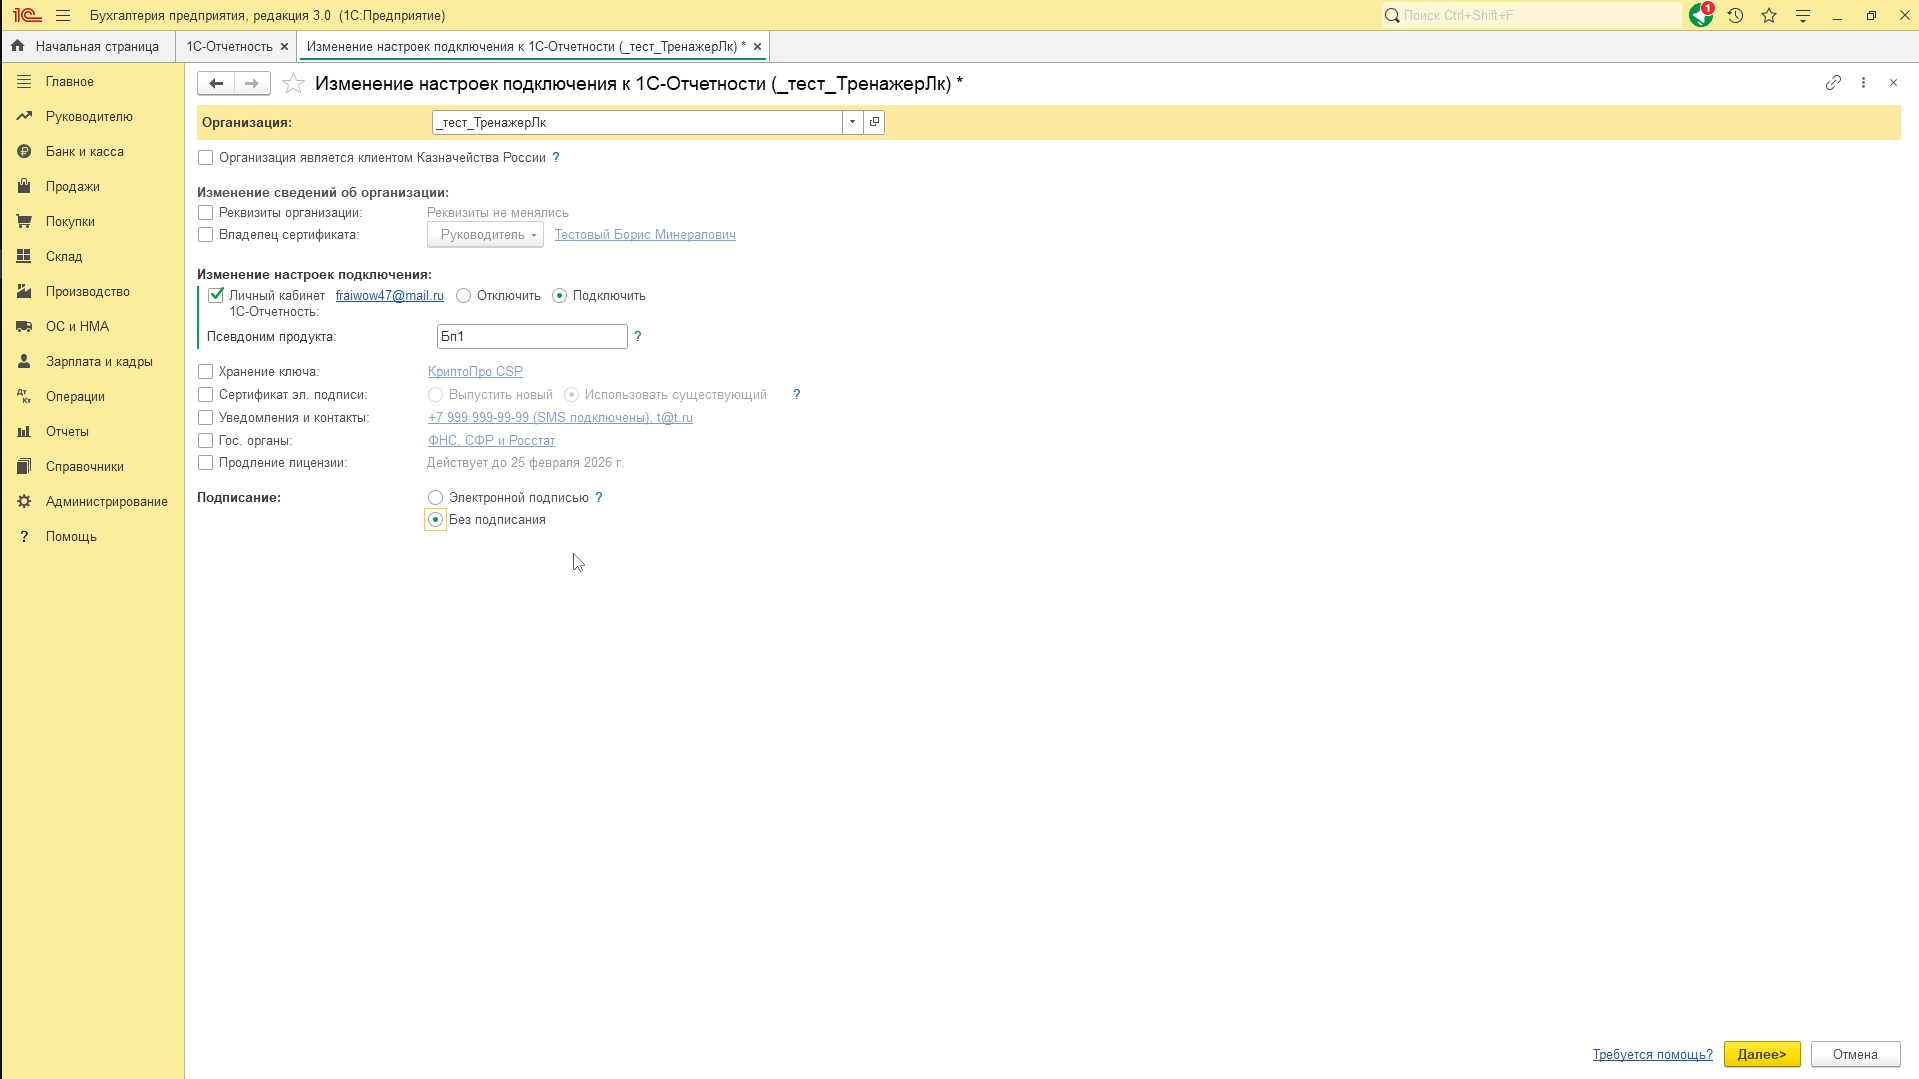Open organization card button next to field
Screen dimensions: 1919x1079
point(874,122)
